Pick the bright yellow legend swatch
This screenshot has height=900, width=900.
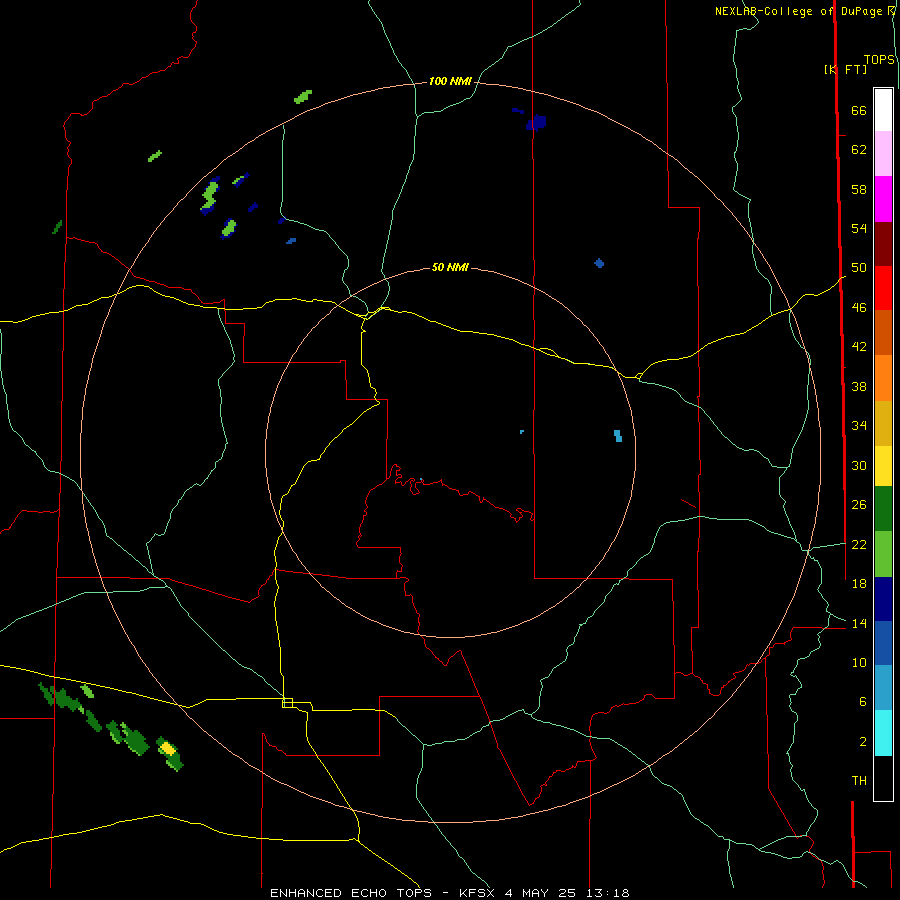[883, 466]
